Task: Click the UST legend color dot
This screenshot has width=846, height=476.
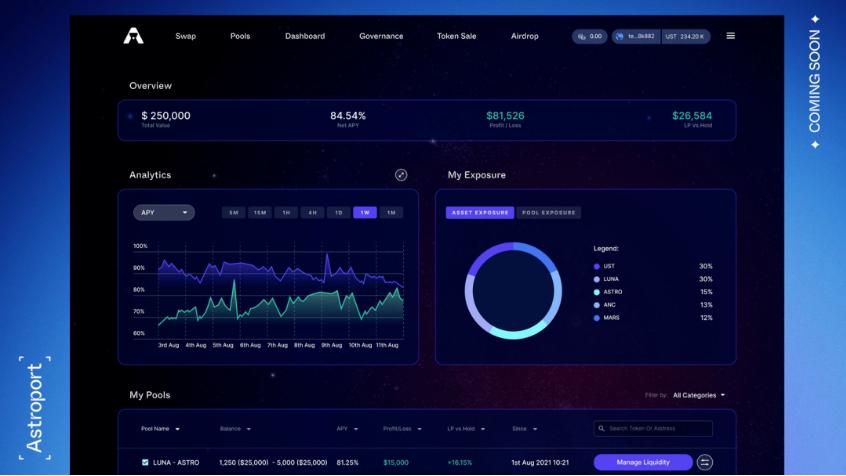Action: 597,266
